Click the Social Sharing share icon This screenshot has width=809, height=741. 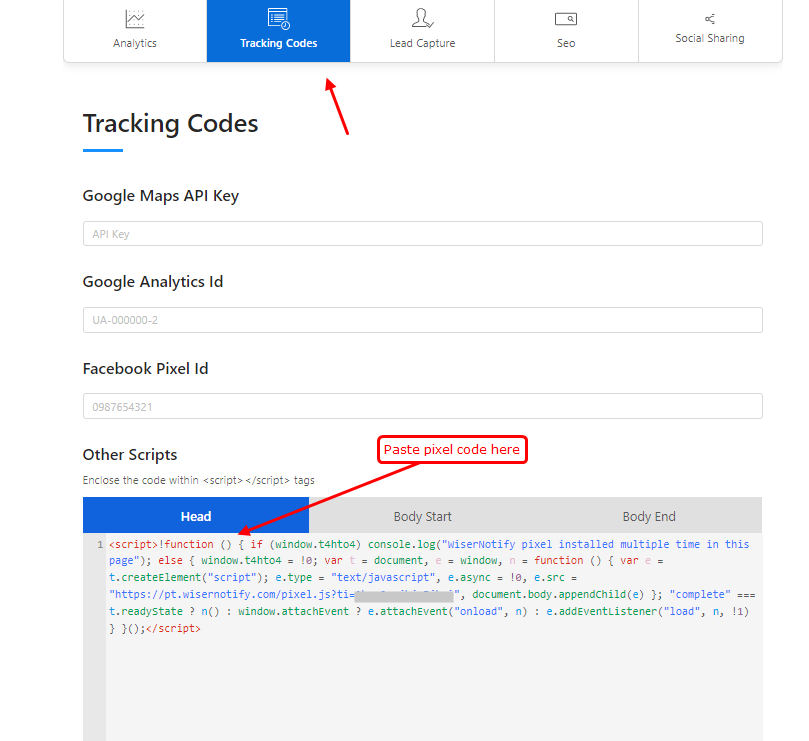(x=710, y=19)
